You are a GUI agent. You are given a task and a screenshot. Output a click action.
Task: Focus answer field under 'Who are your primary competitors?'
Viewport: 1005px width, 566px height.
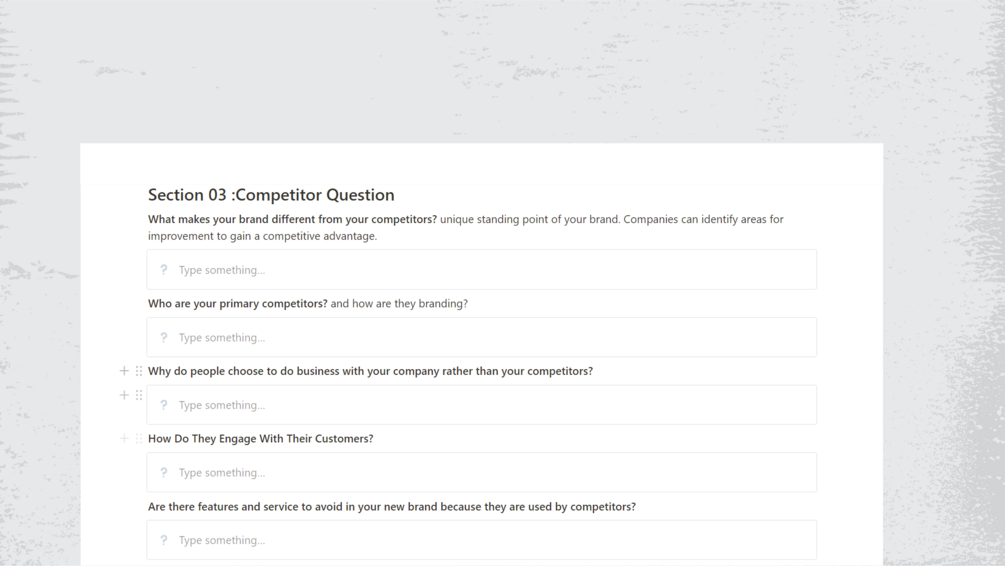[x=490, y=338]
